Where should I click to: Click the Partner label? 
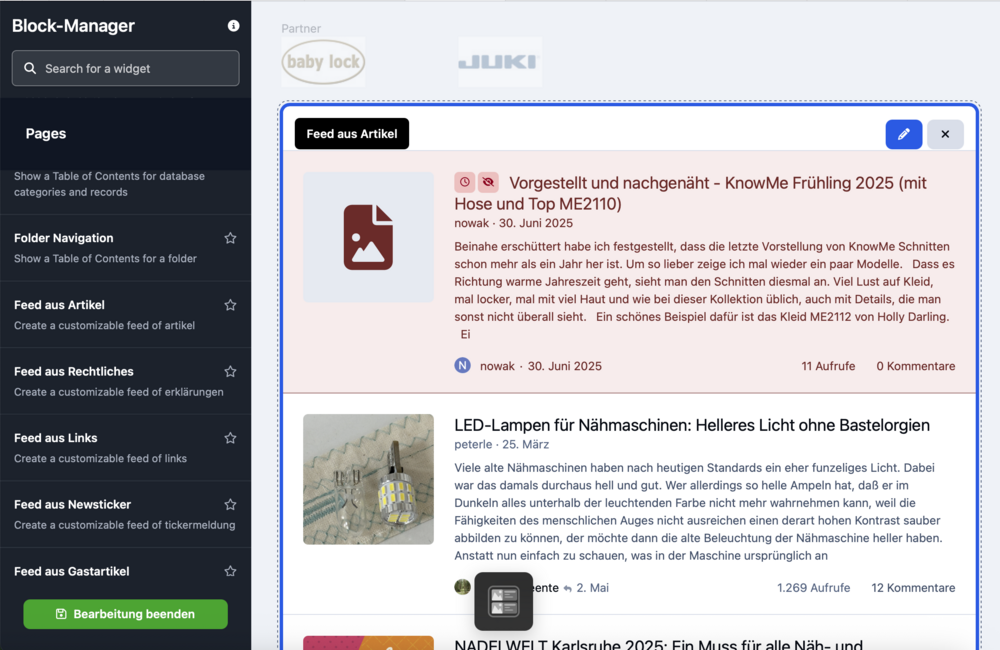click(x=301, y=28)
